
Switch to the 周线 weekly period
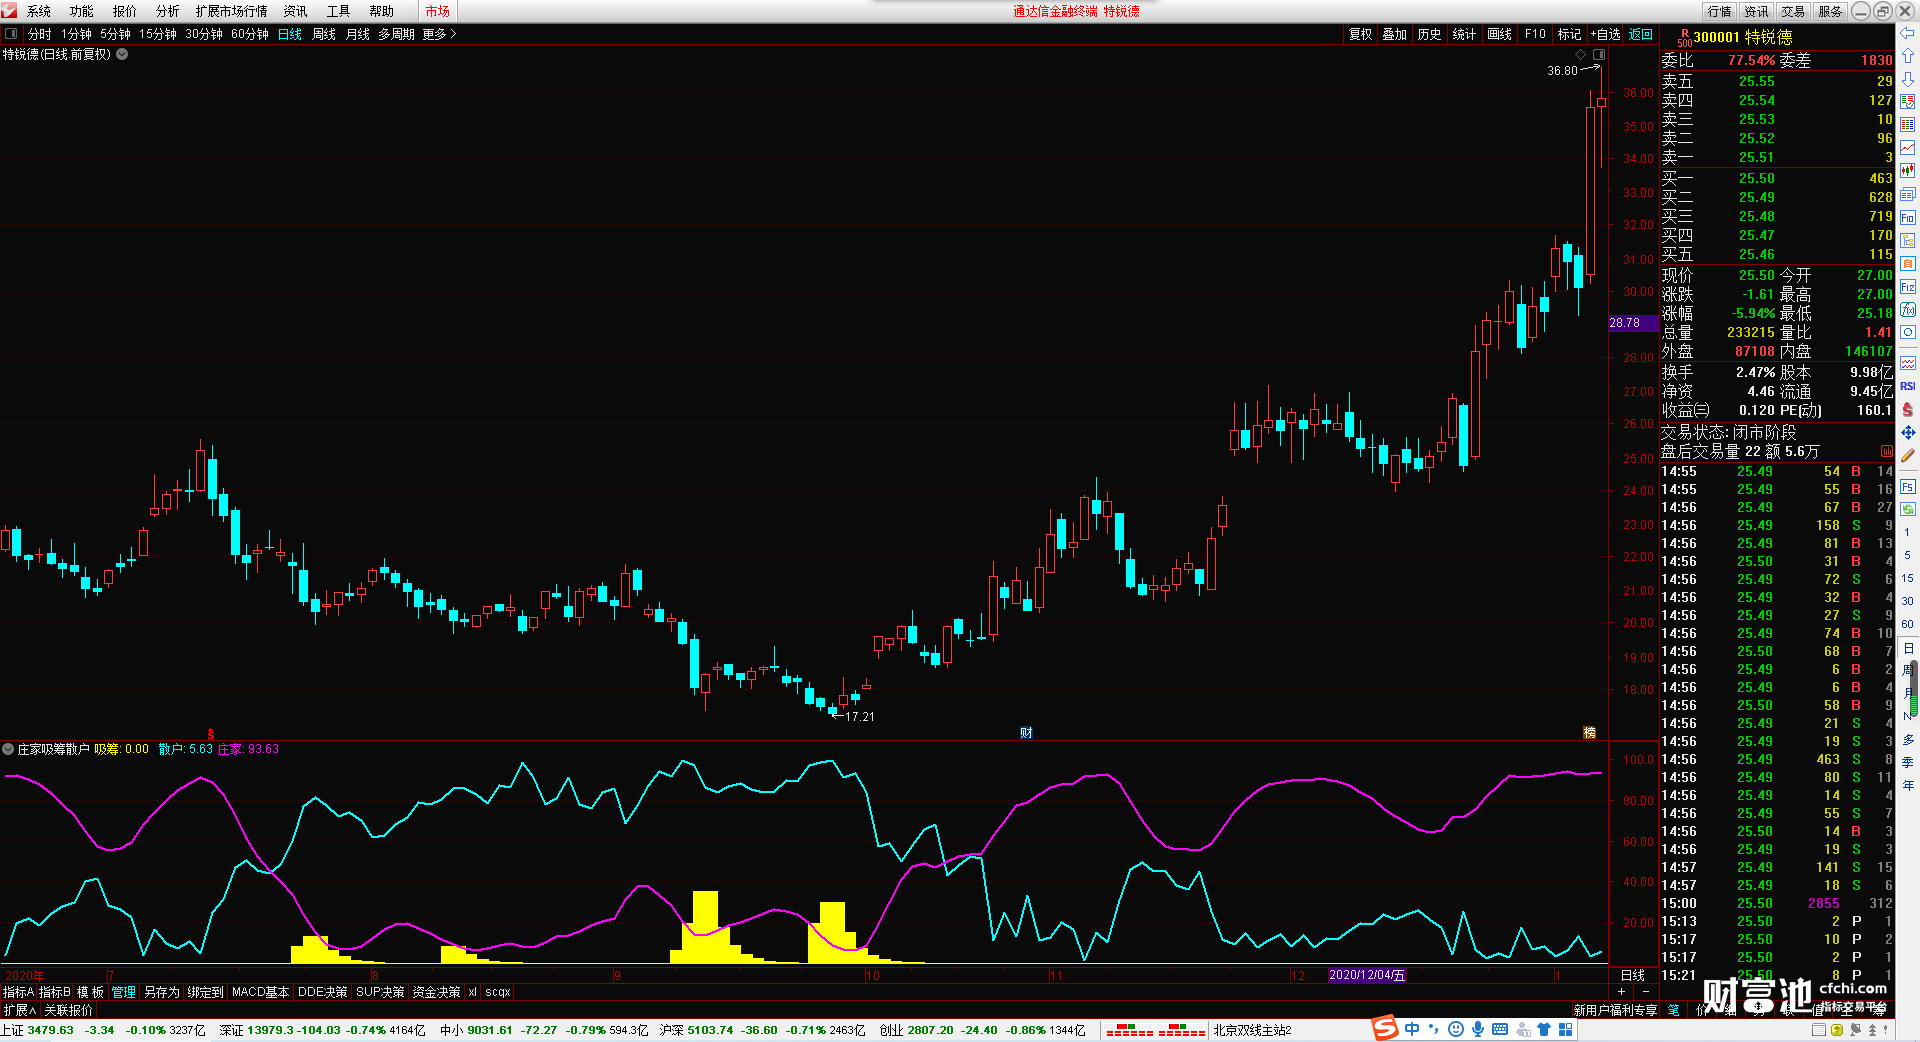coord(324,34)
